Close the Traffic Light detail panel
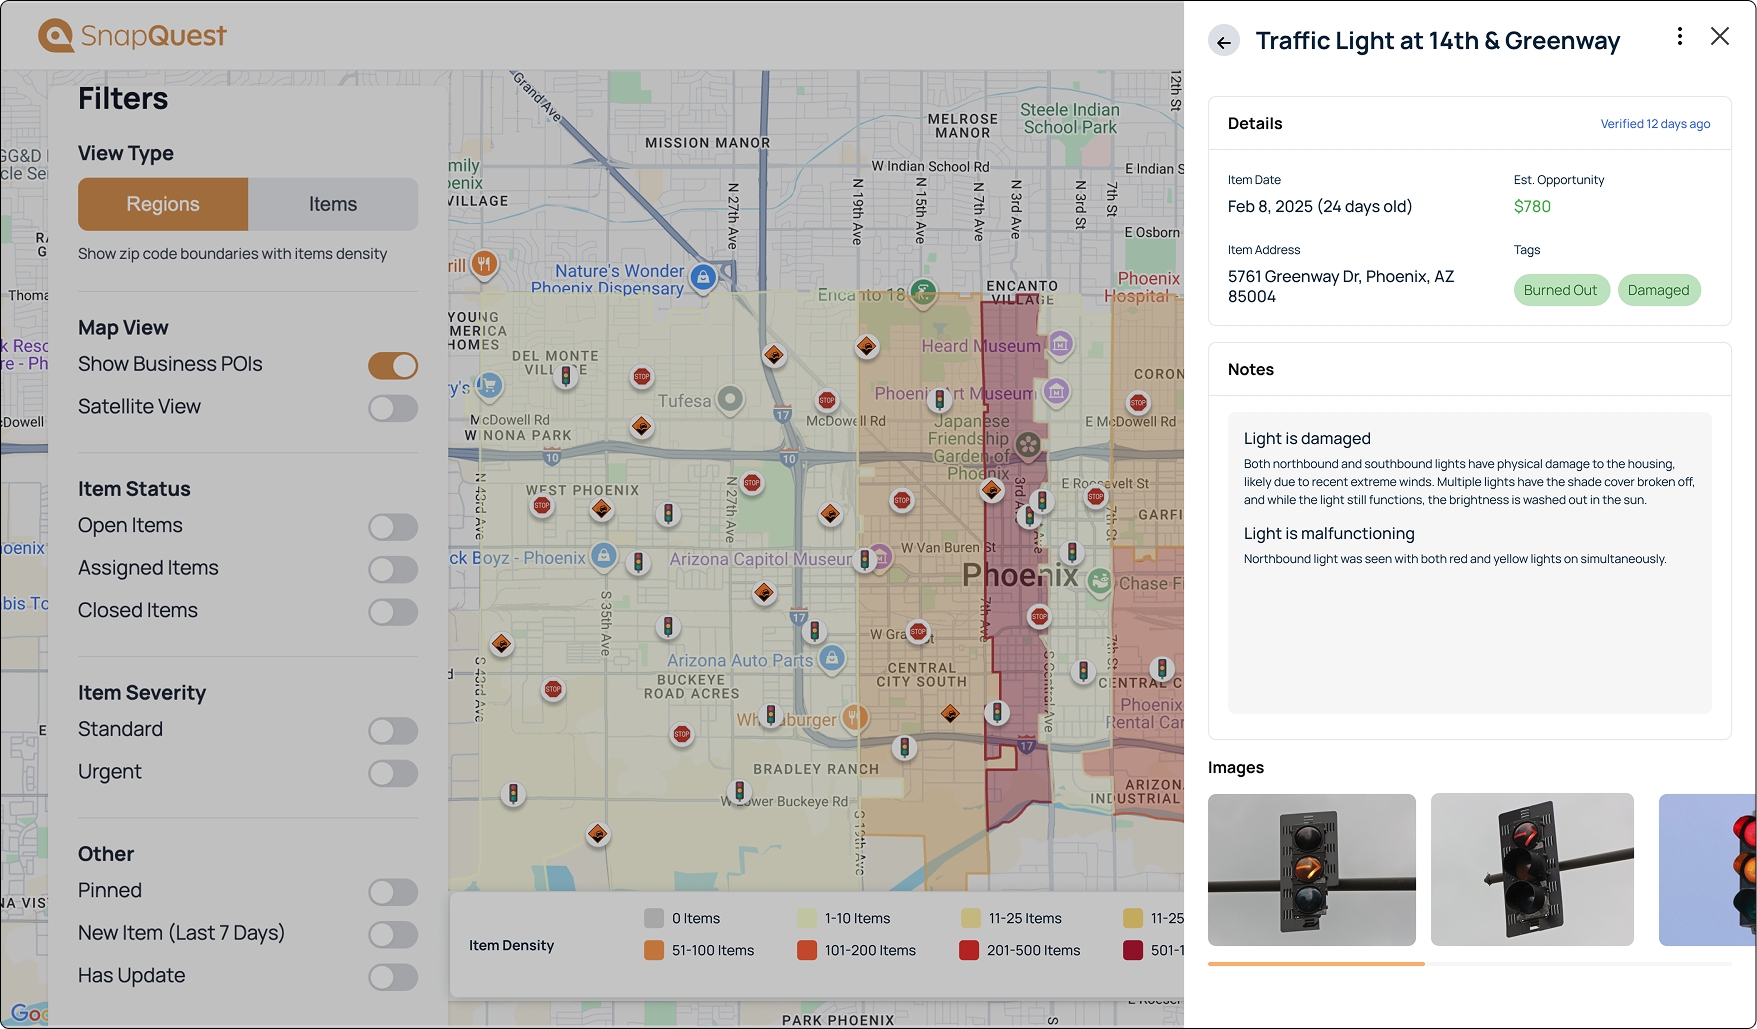The height and width of the screenshot is (1029, 1757). pyautogui.click(x=1720, y=37)
